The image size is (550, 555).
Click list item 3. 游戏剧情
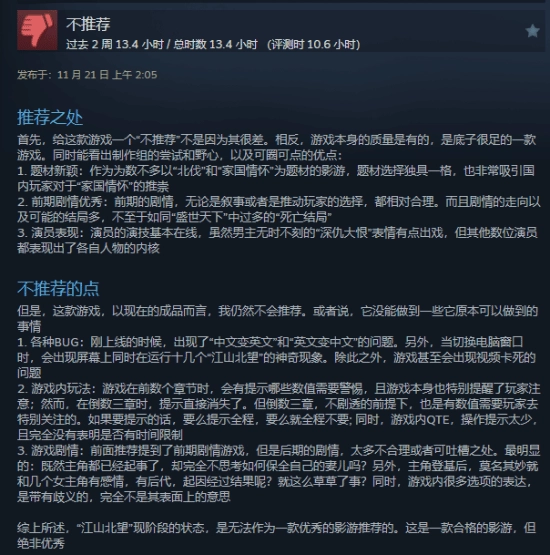tap(279, 474)
